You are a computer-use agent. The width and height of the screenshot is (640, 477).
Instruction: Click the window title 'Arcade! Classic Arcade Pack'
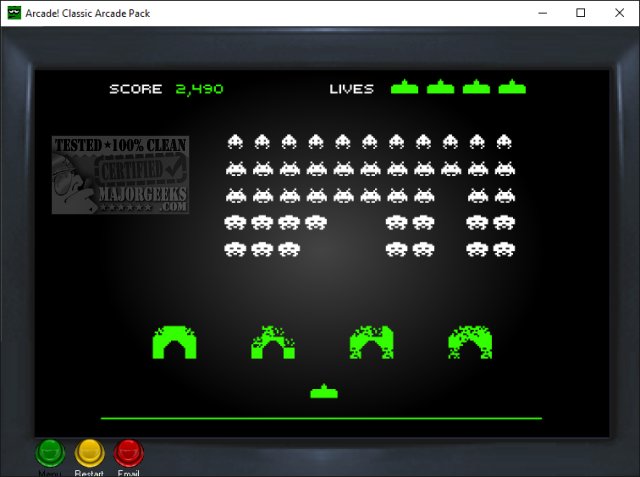(x=88, y=13)
